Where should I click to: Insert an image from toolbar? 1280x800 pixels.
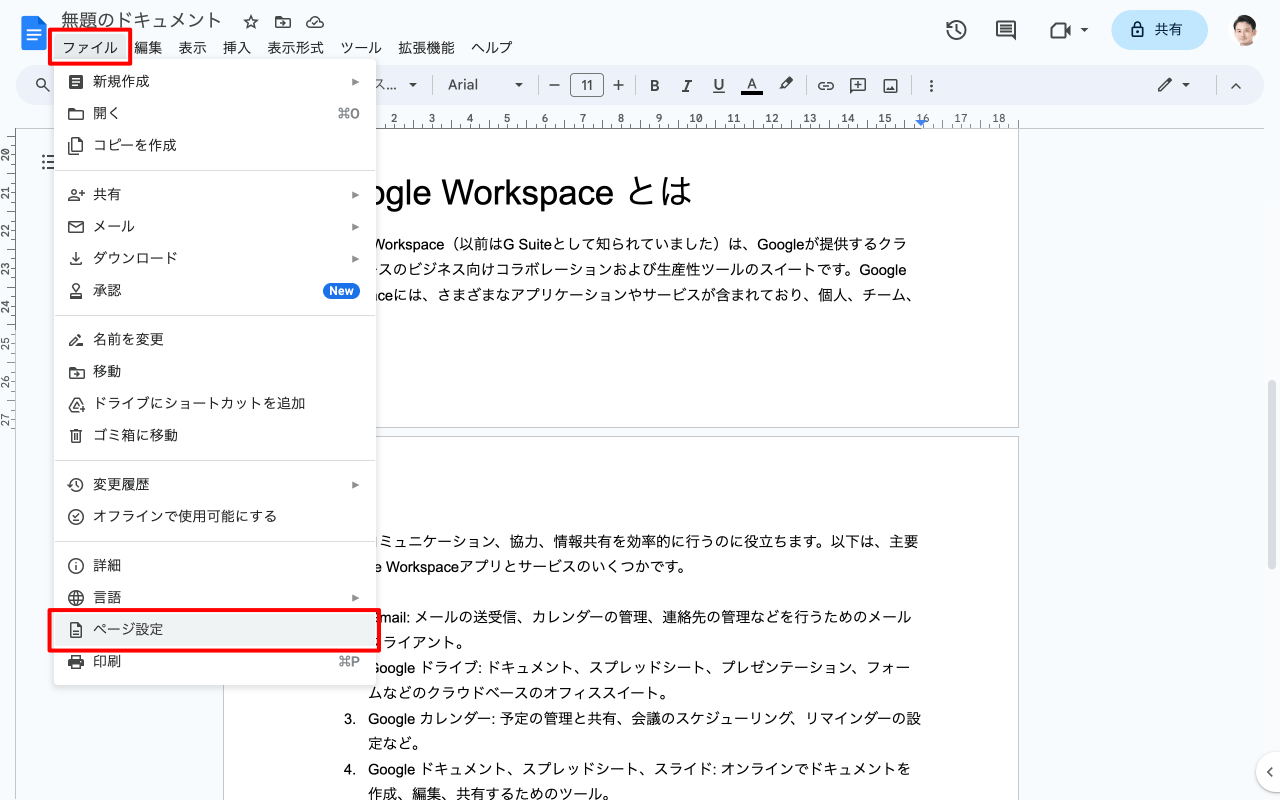tap(890, 85)
